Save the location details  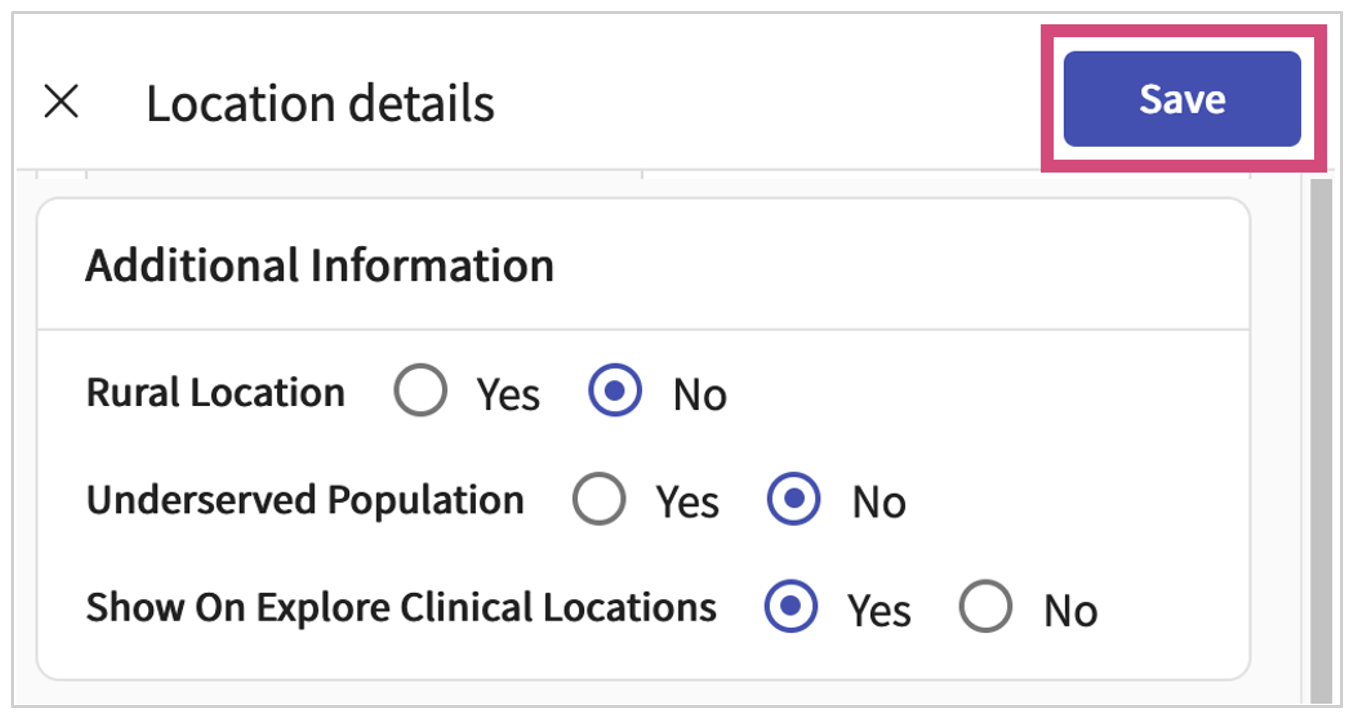tap(1181, 99)
